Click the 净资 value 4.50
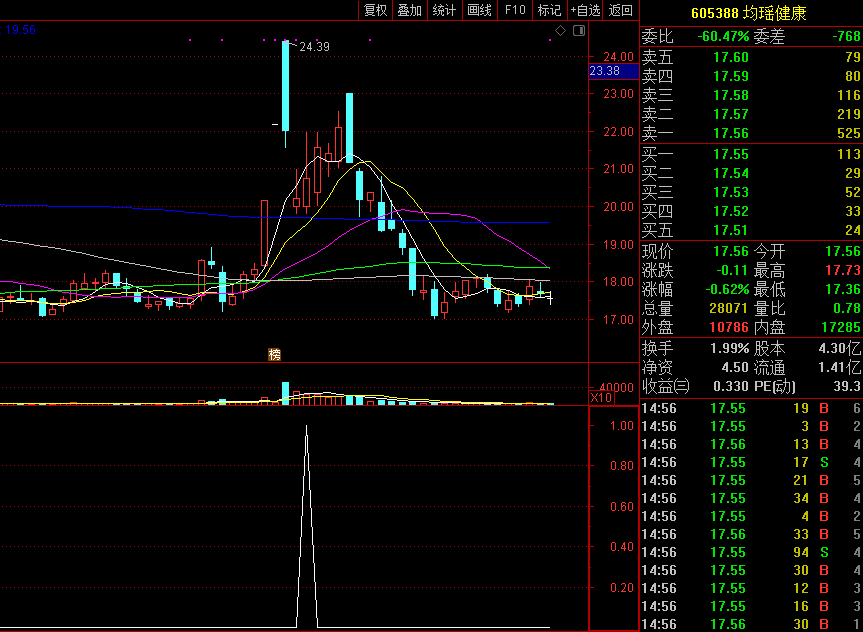Screen dimensions: 863x632 tap(735, 367)
